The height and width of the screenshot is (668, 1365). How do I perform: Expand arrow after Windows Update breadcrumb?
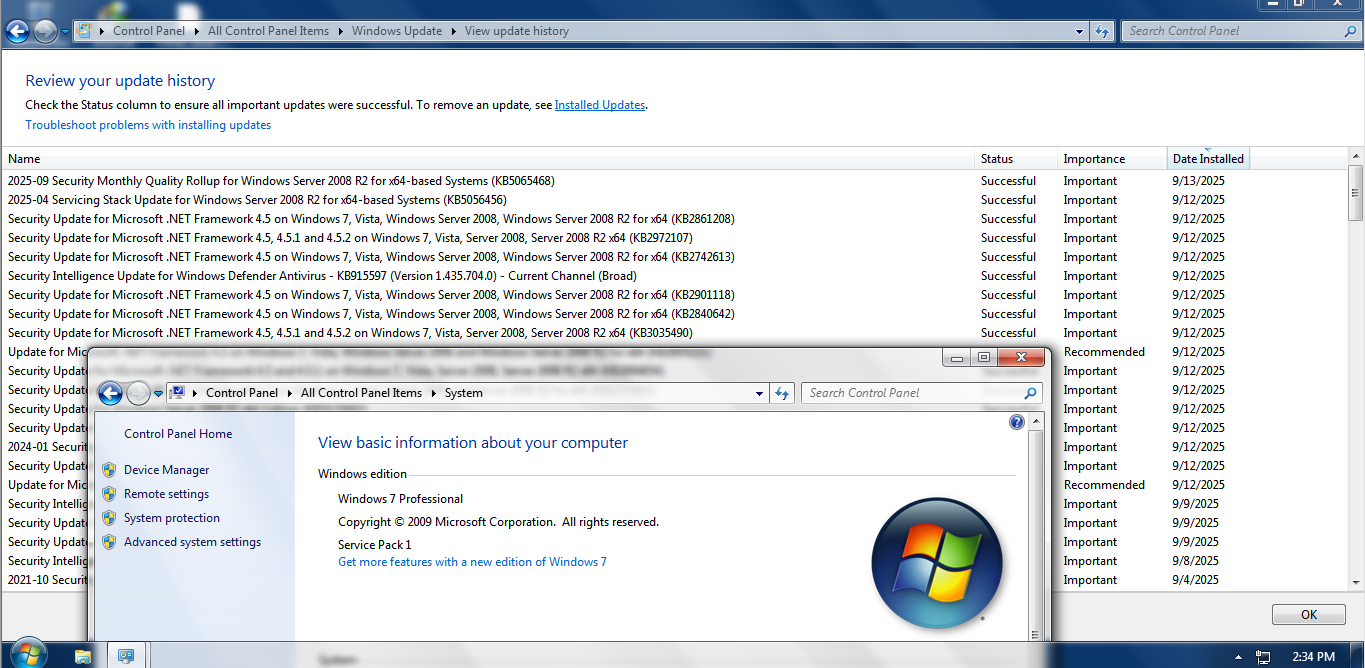[x=453, y=31]
